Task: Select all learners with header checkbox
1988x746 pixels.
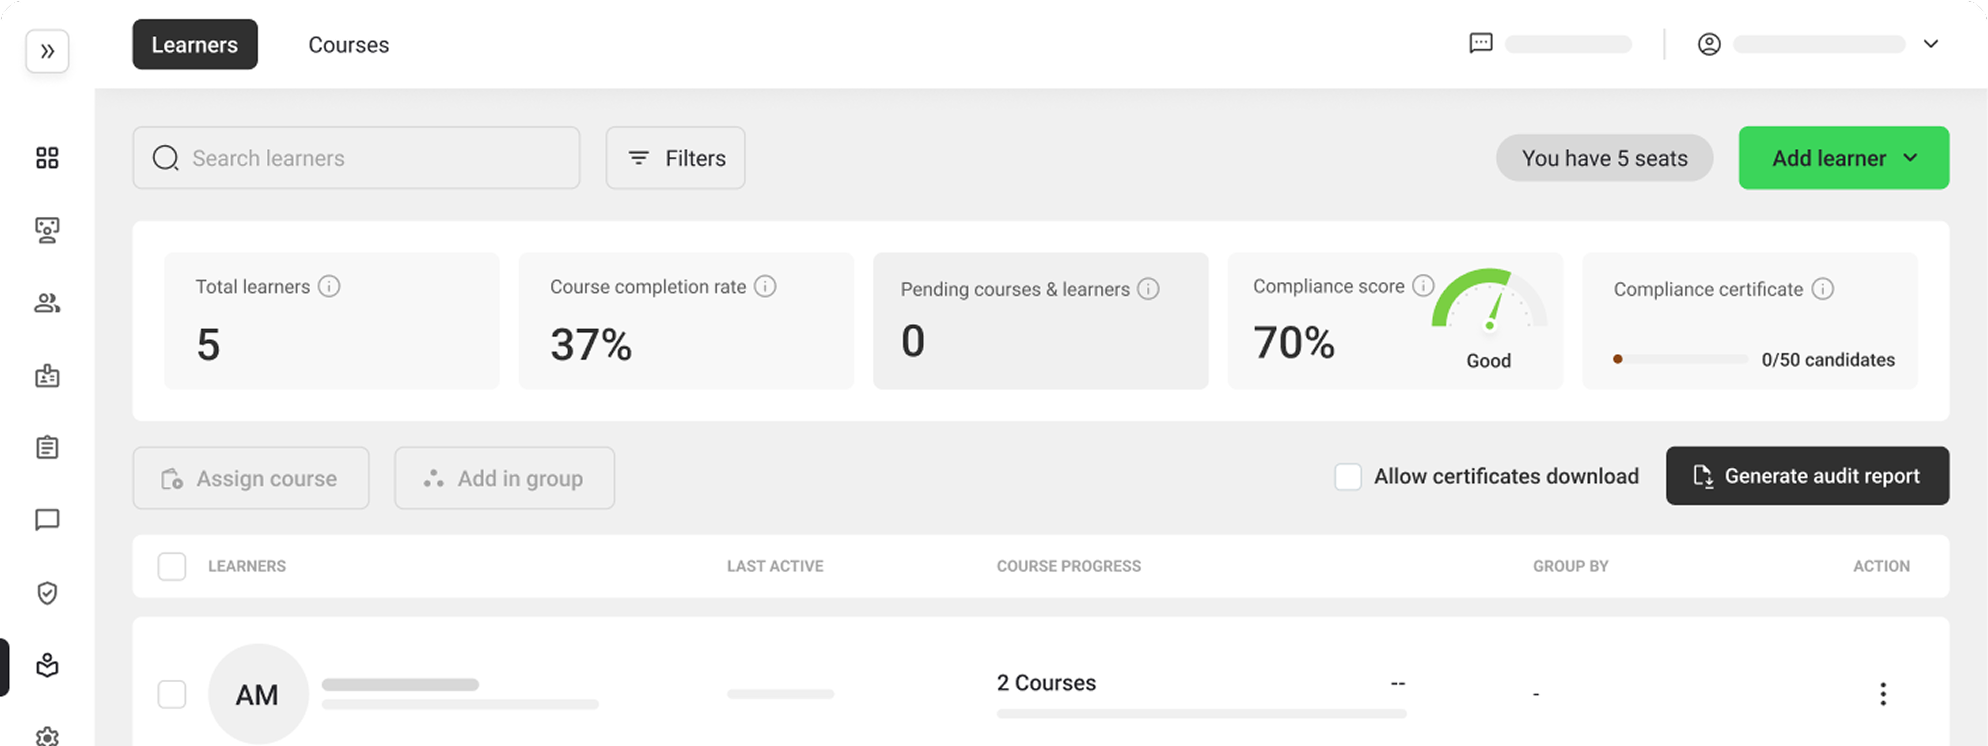Action: coord(172,566)
